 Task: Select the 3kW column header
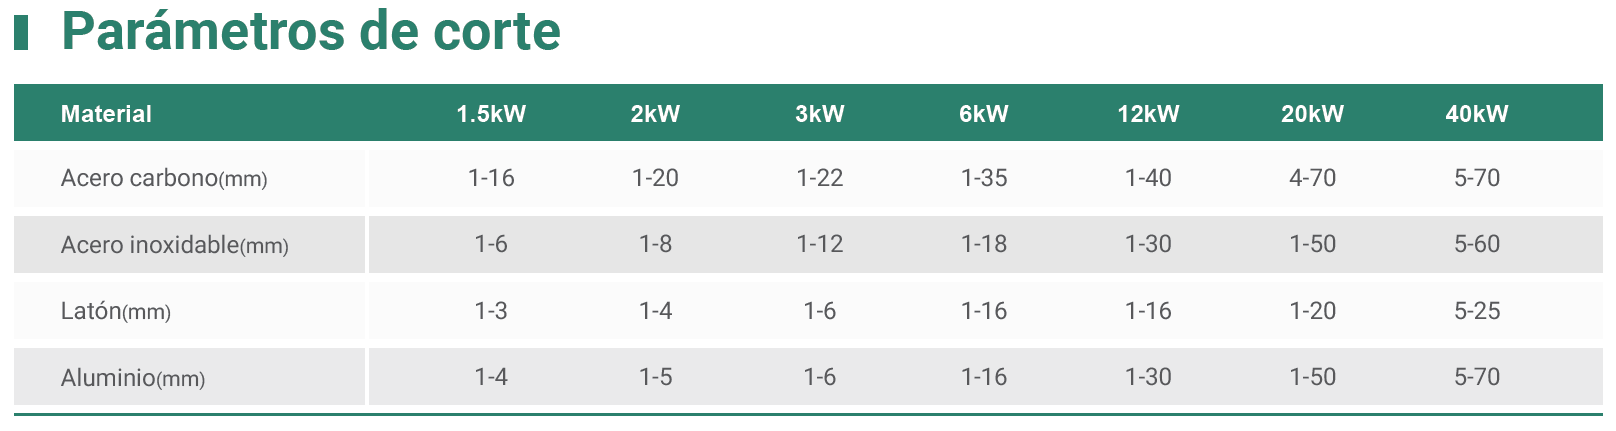tap(820, 114)
